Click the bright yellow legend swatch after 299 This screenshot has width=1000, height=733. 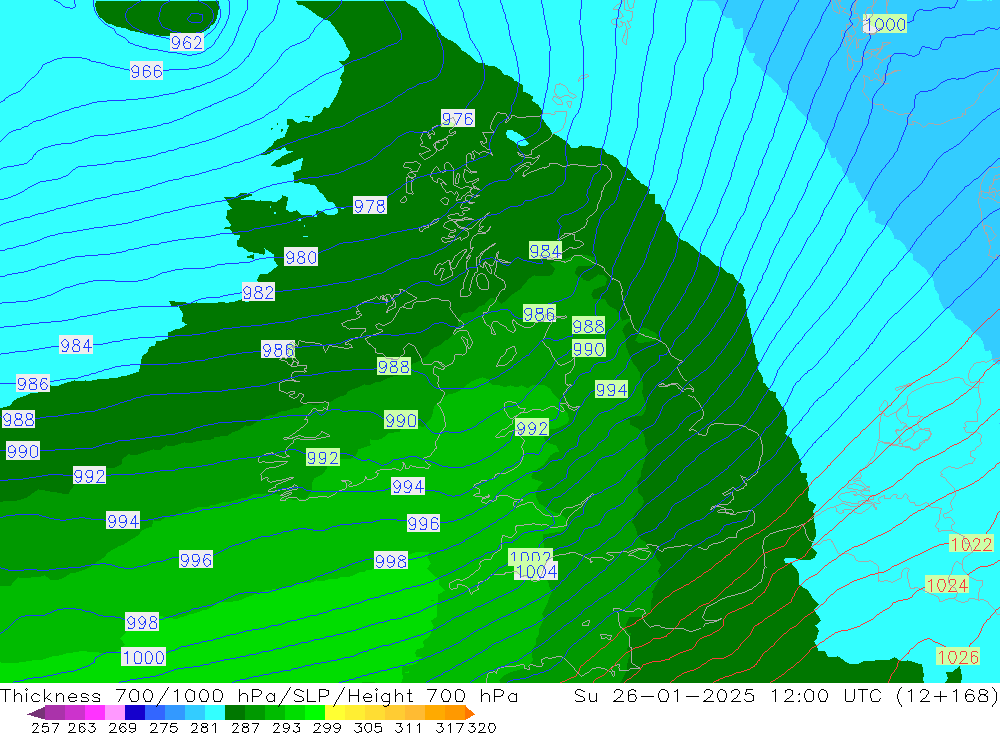coord(335,712)
